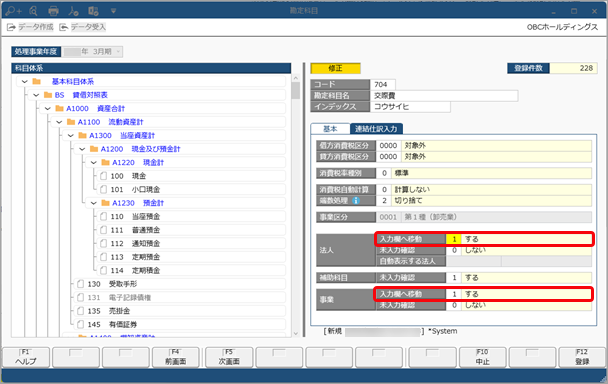Click the F5 次画面 button
The image size is (608, 384).
click(229, 357)
